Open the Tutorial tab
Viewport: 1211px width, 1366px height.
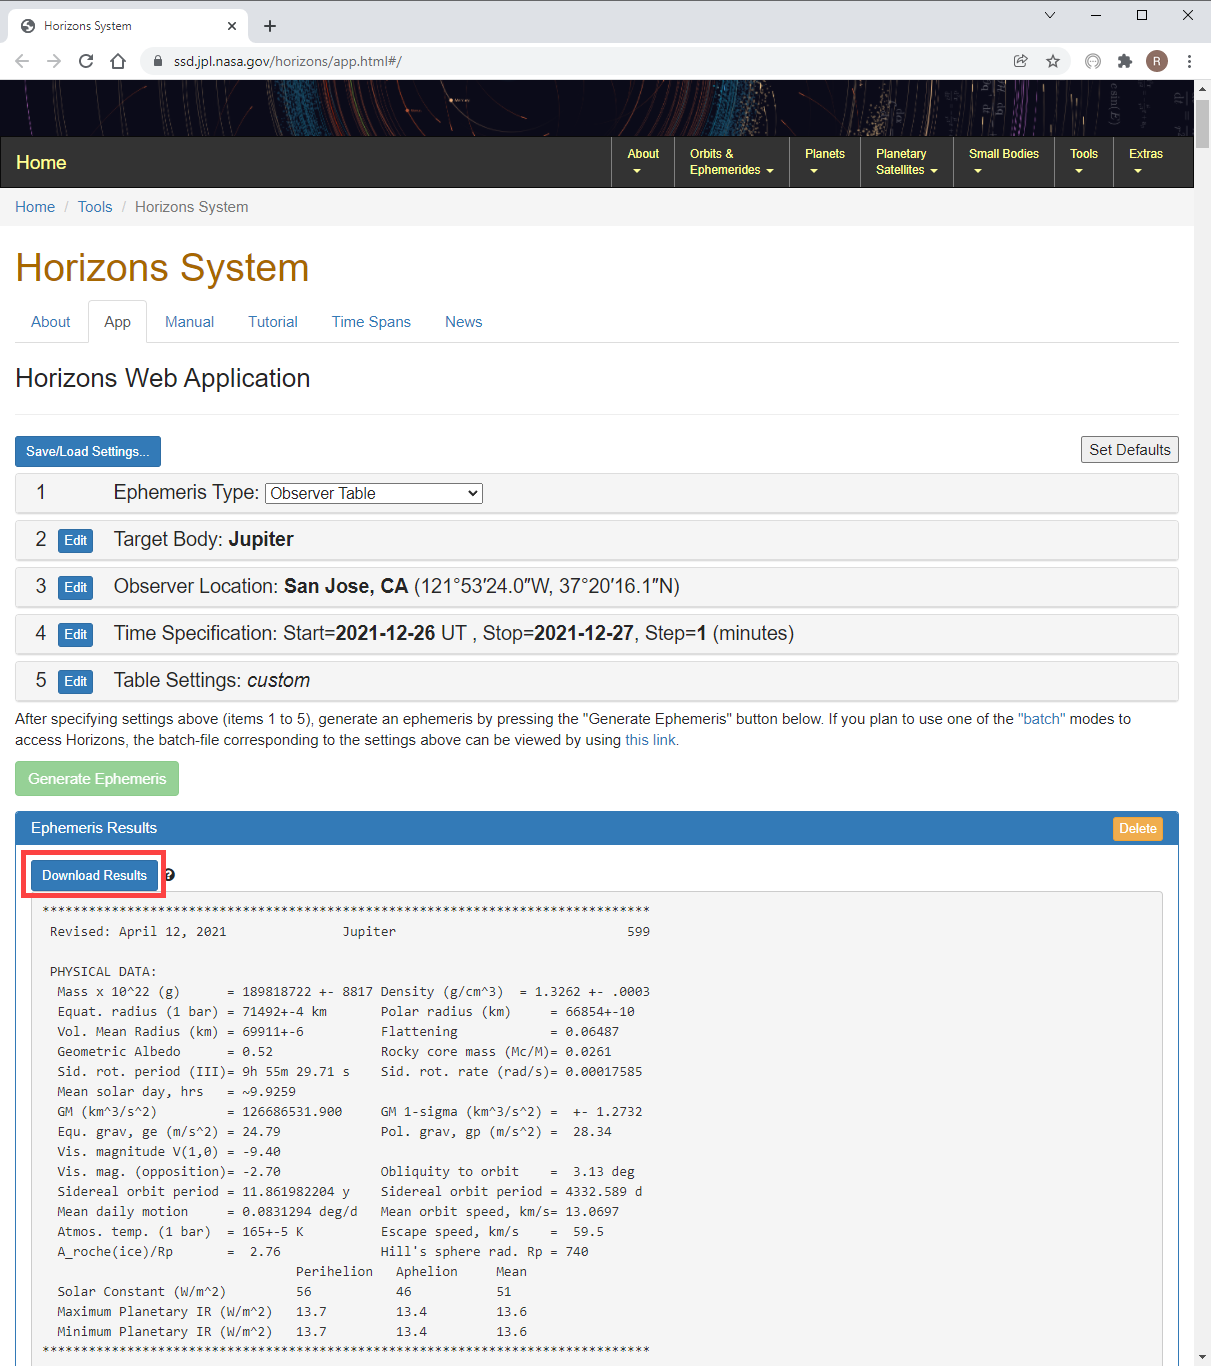tap(273, 322)
